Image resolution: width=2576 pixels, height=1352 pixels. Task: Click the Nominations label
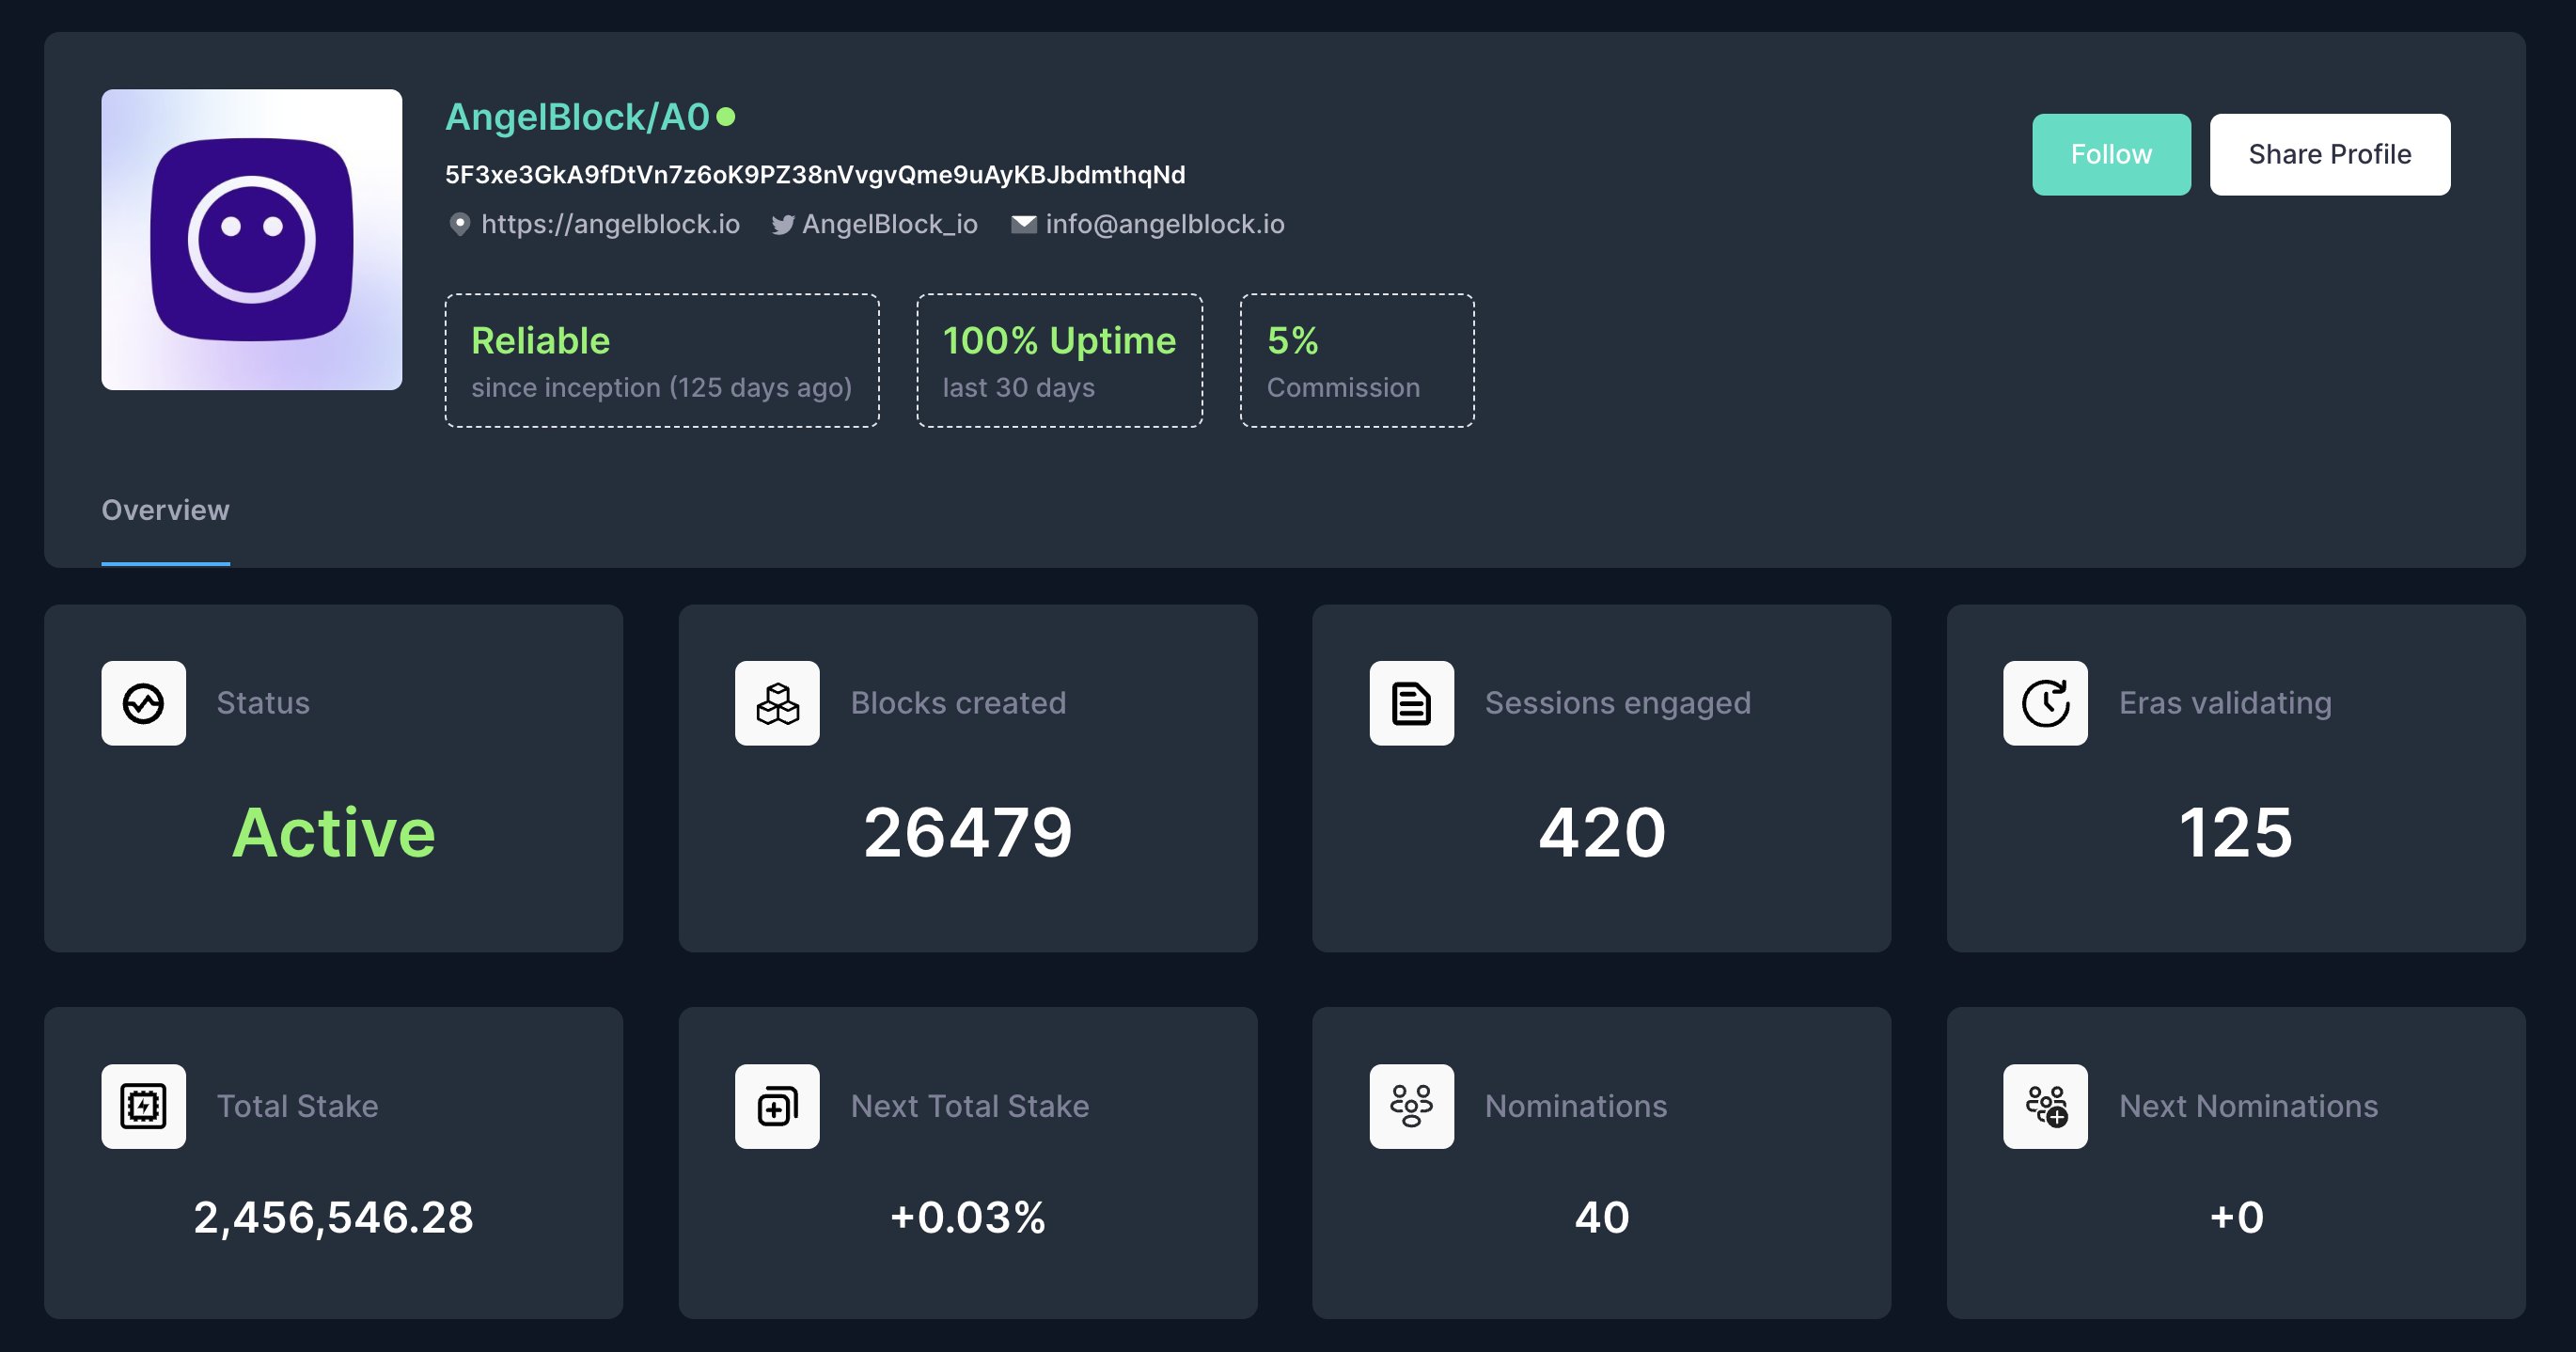(x=1576, y=1106)
